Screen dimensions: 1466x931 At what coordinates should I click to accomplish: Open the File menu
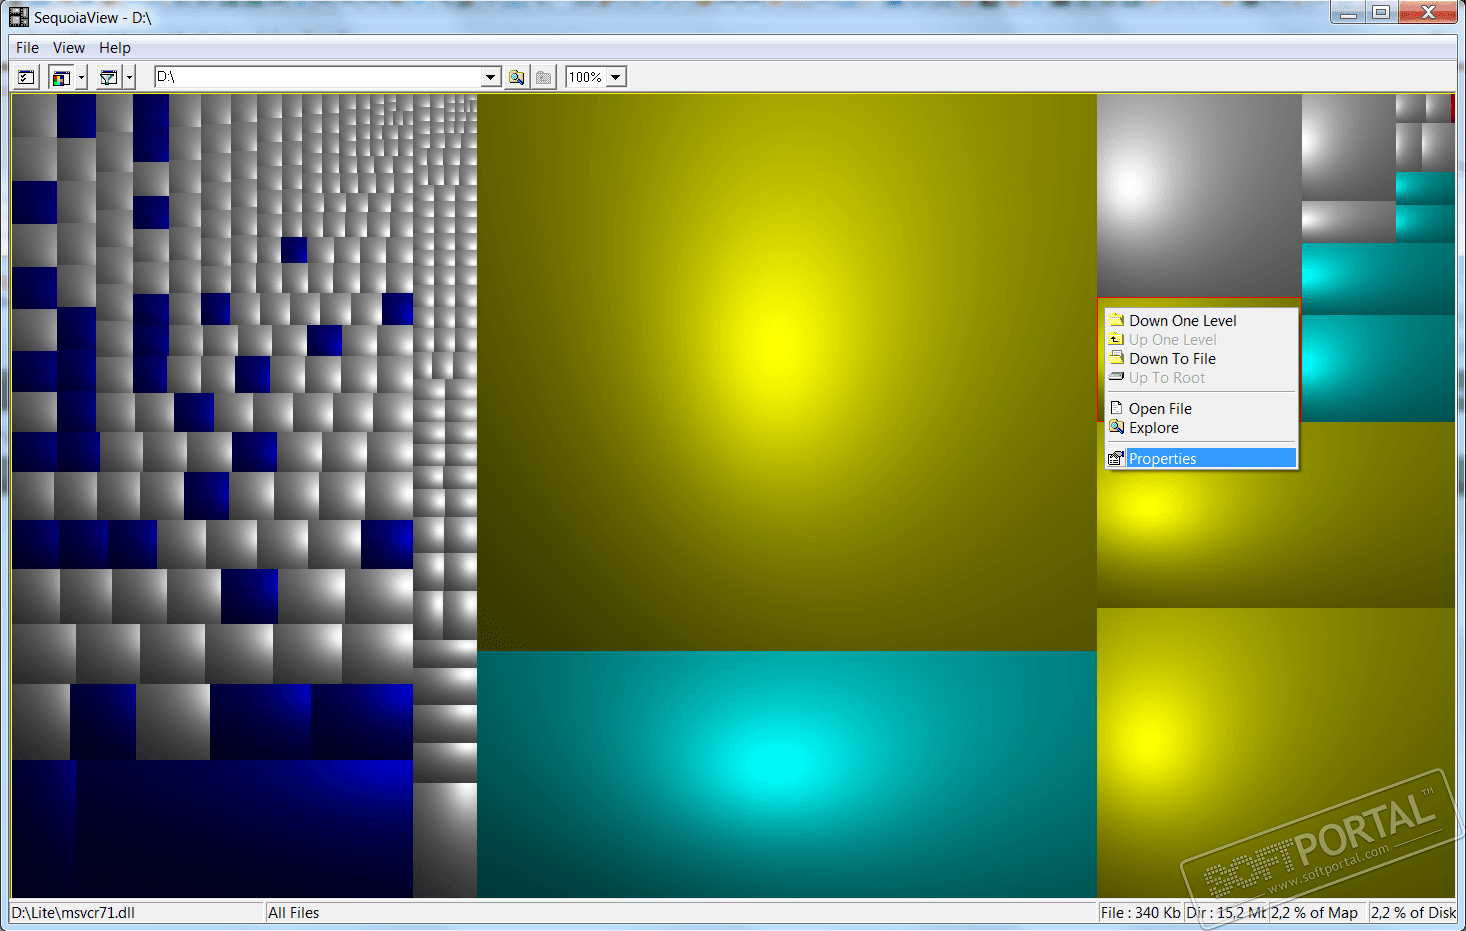27,48
